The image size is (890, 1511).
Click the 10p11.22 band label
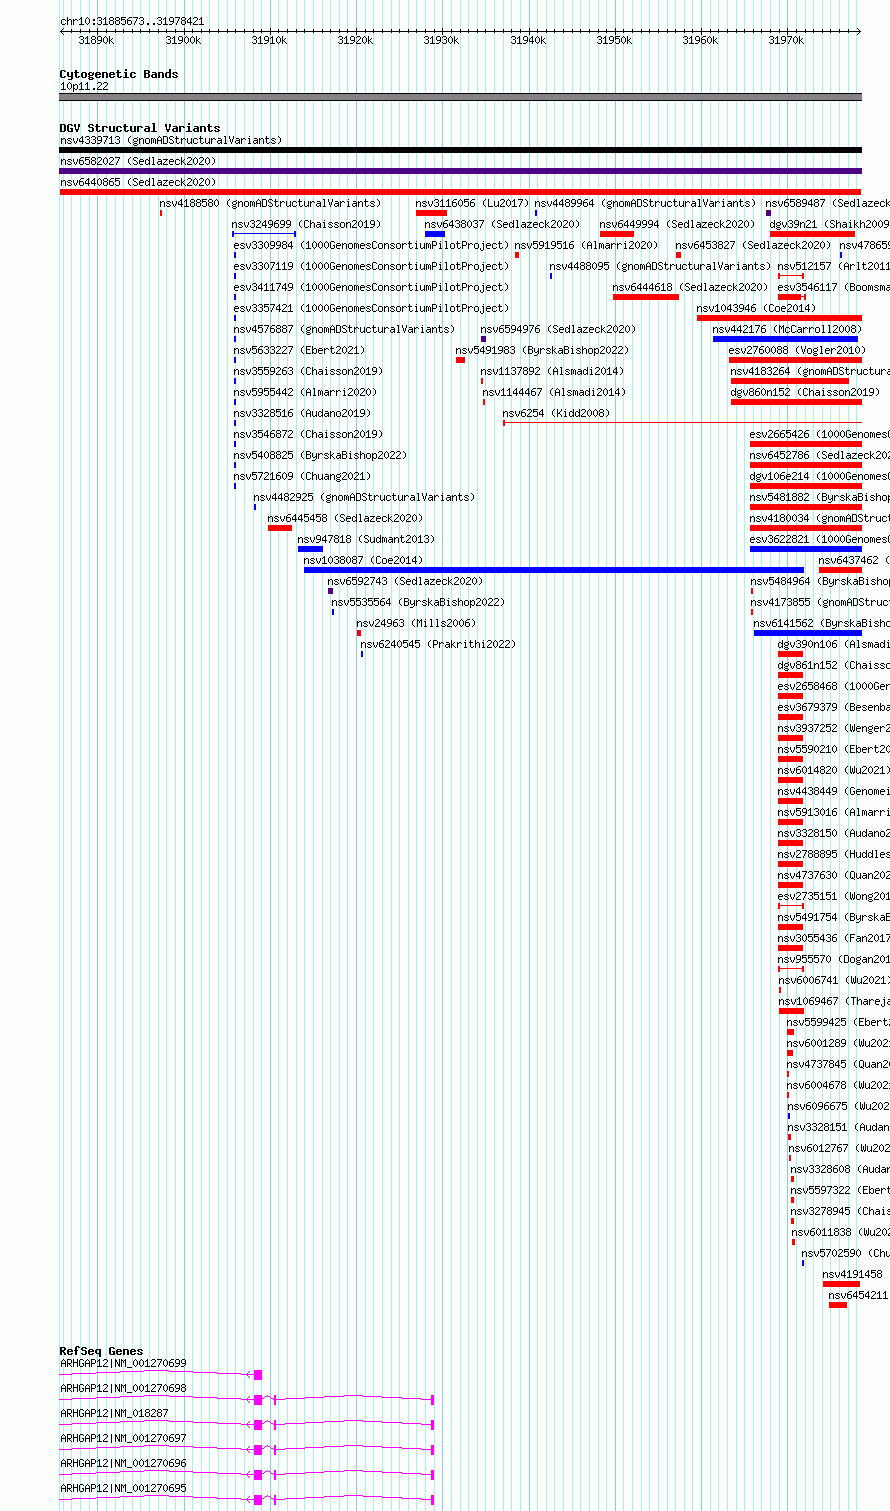(84, 87)
